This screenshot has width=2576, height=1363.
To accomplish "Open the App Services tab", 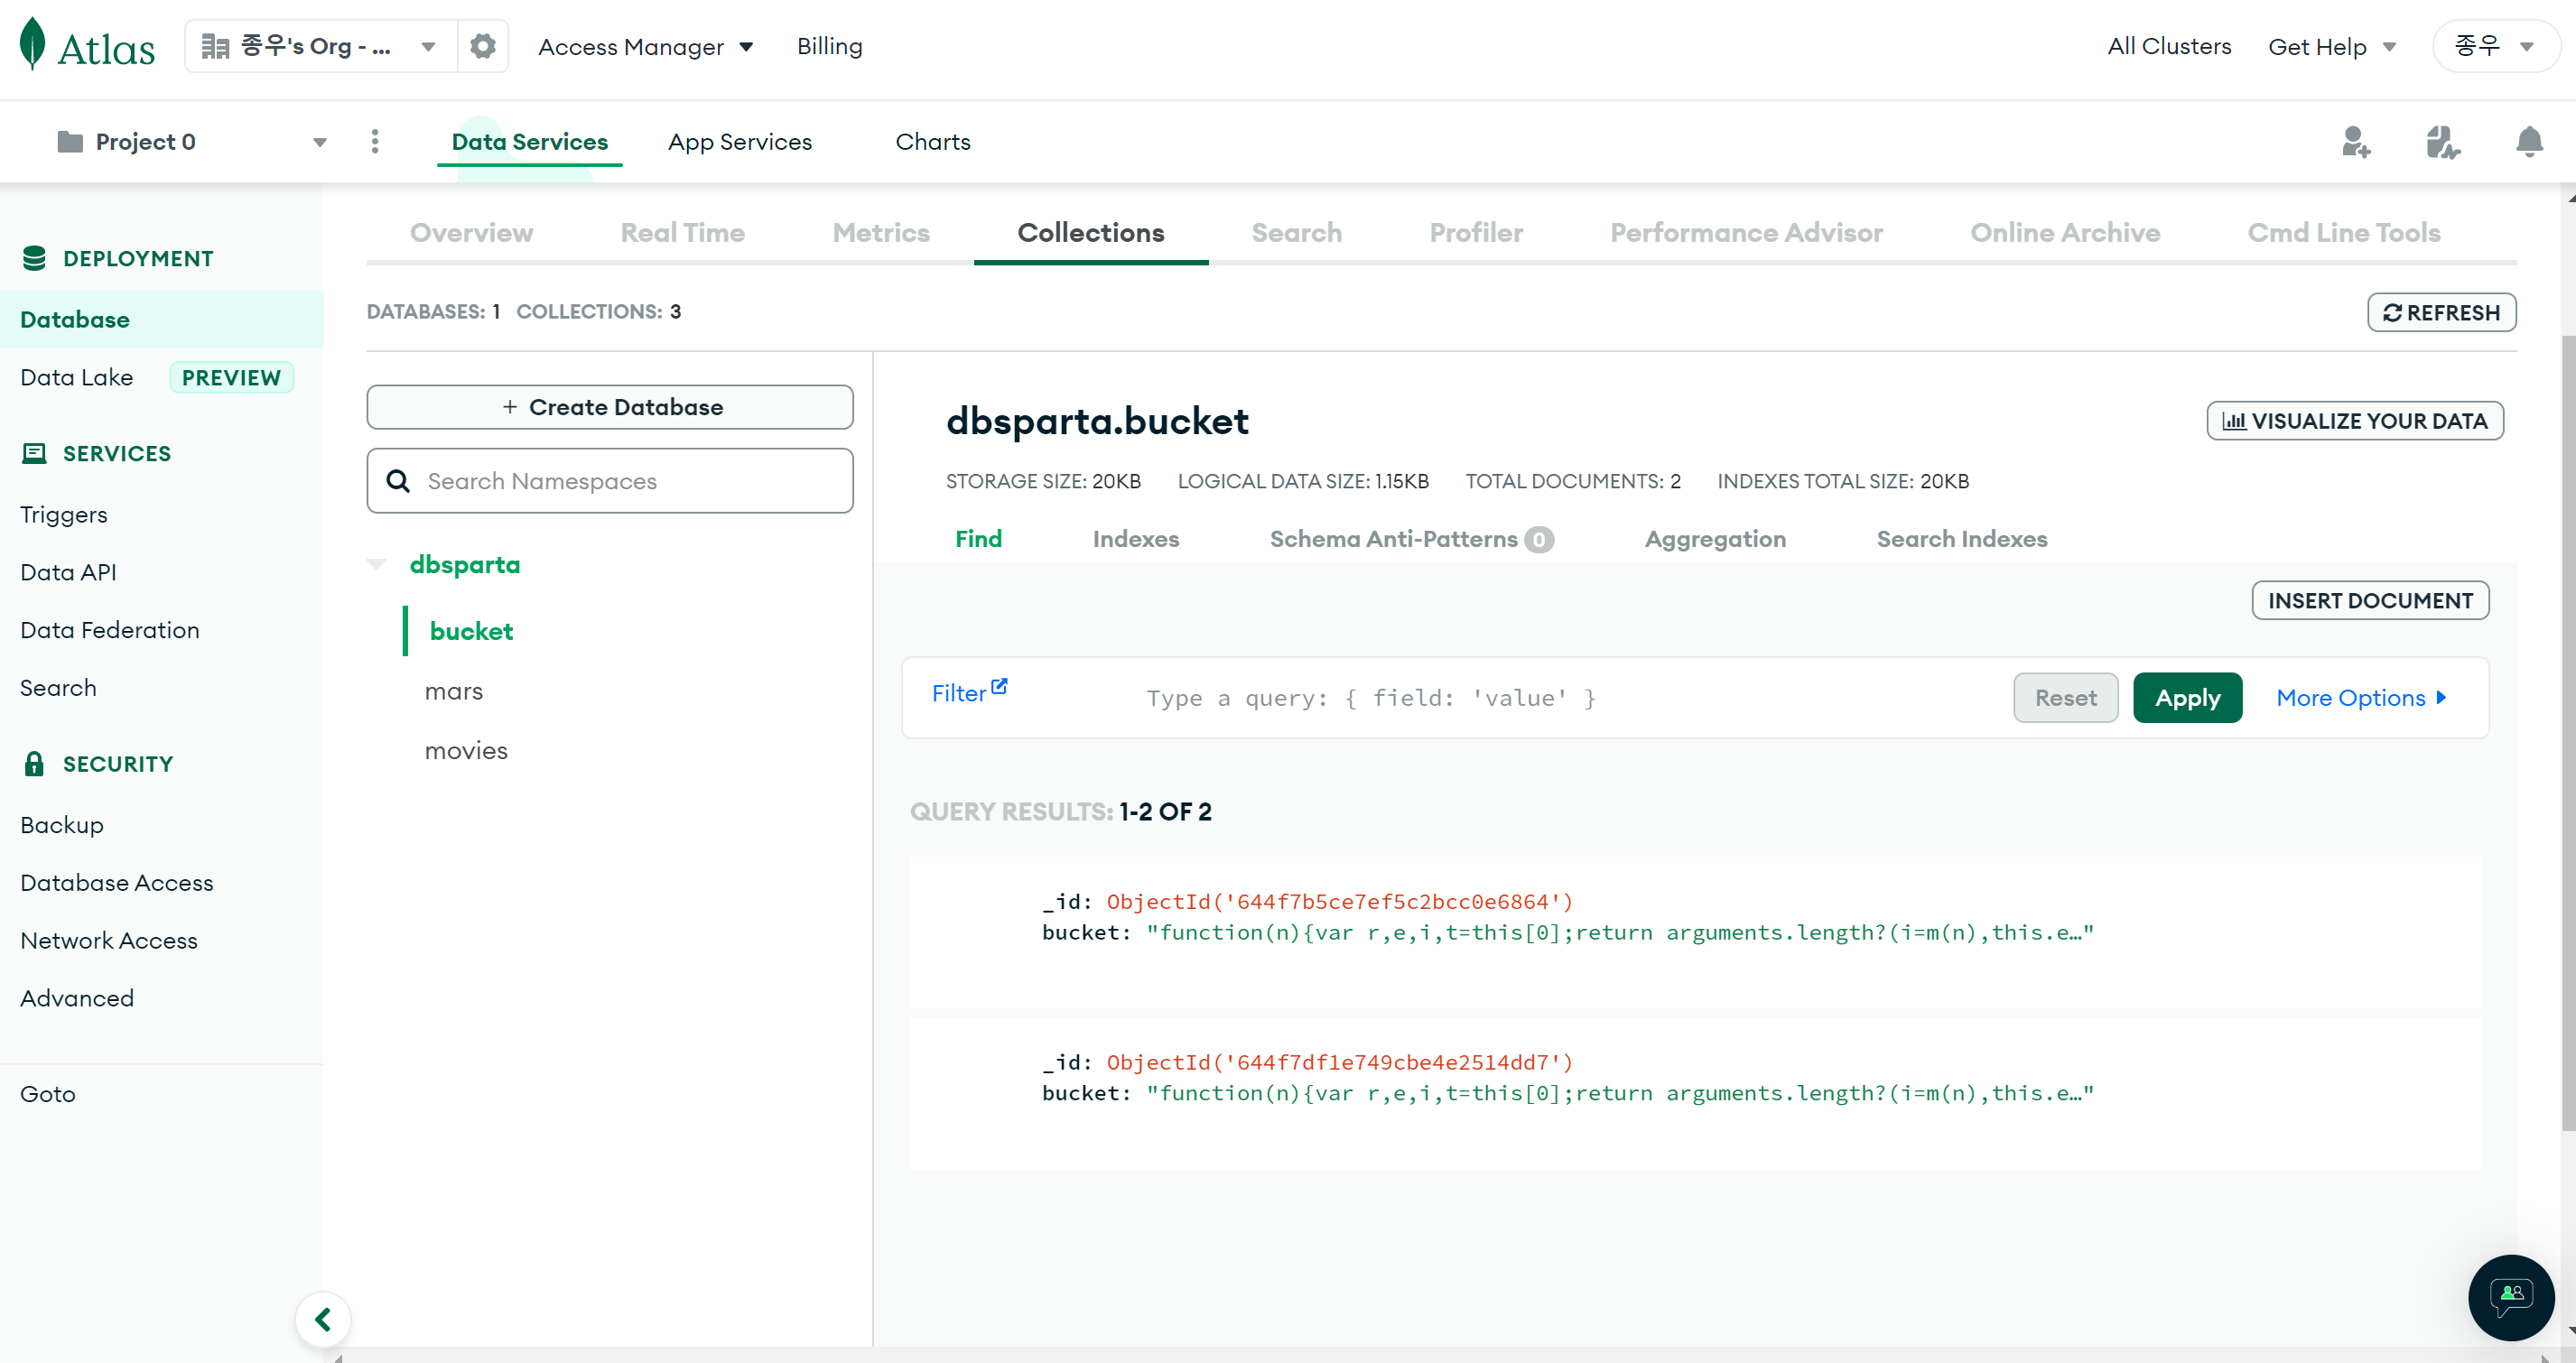I will pos(740,142).
